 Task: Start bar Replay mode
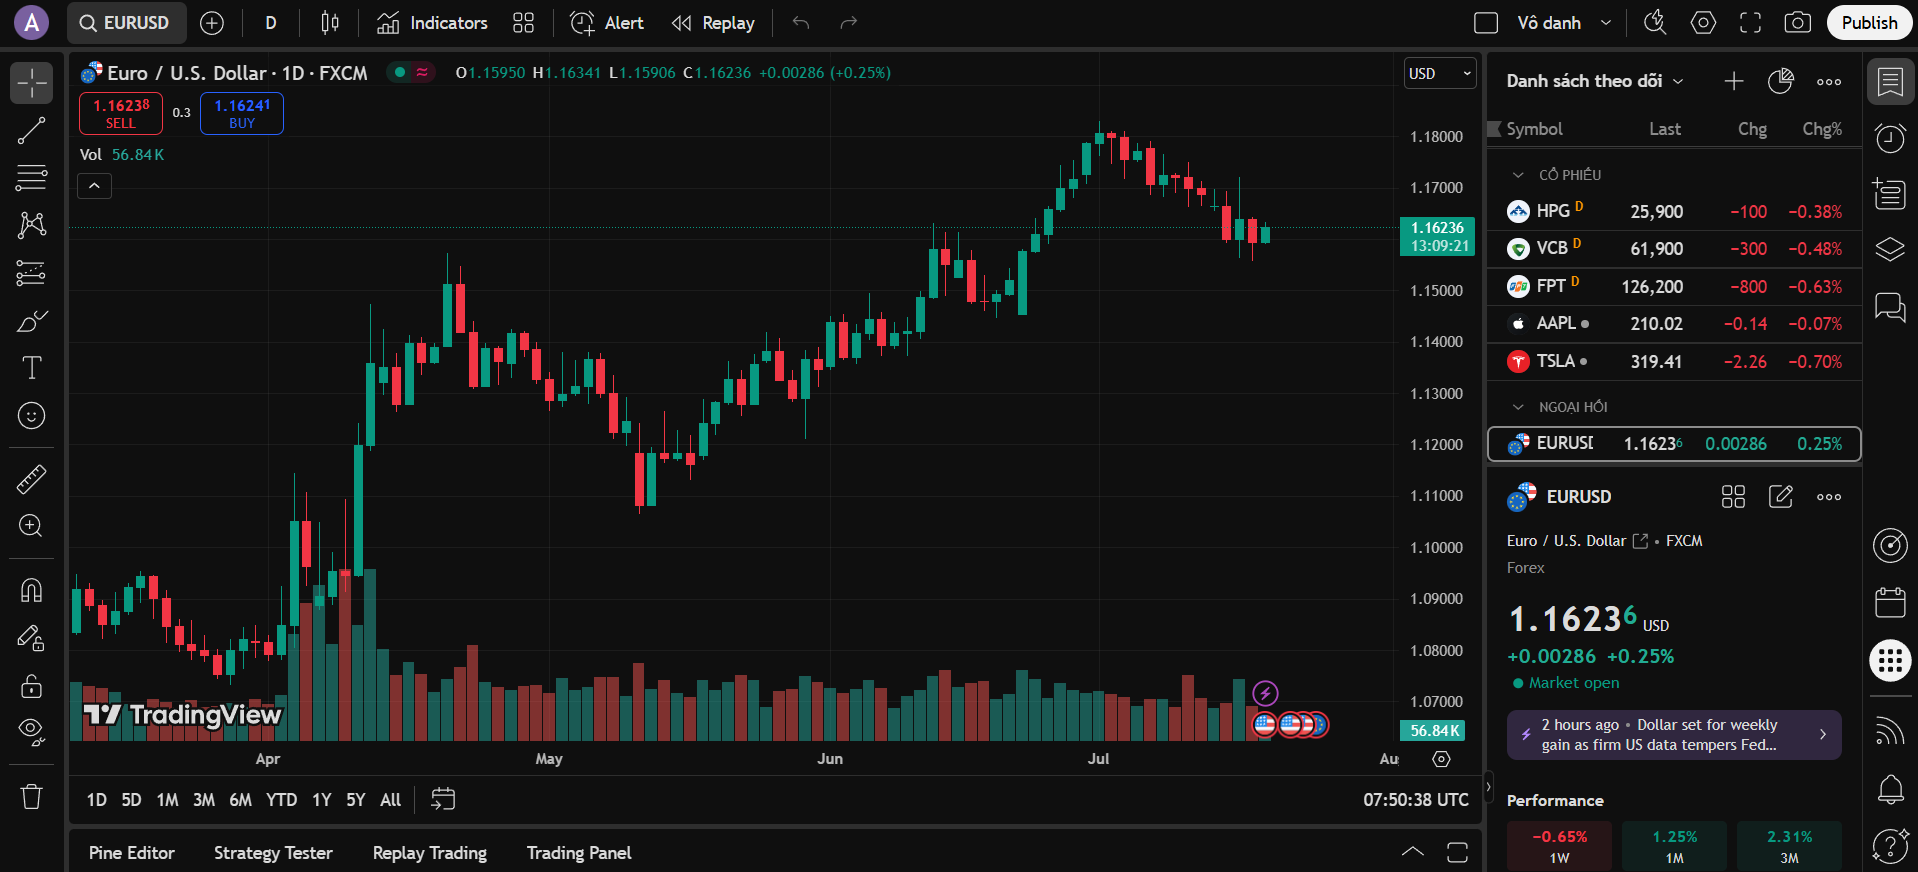point(713,23)
